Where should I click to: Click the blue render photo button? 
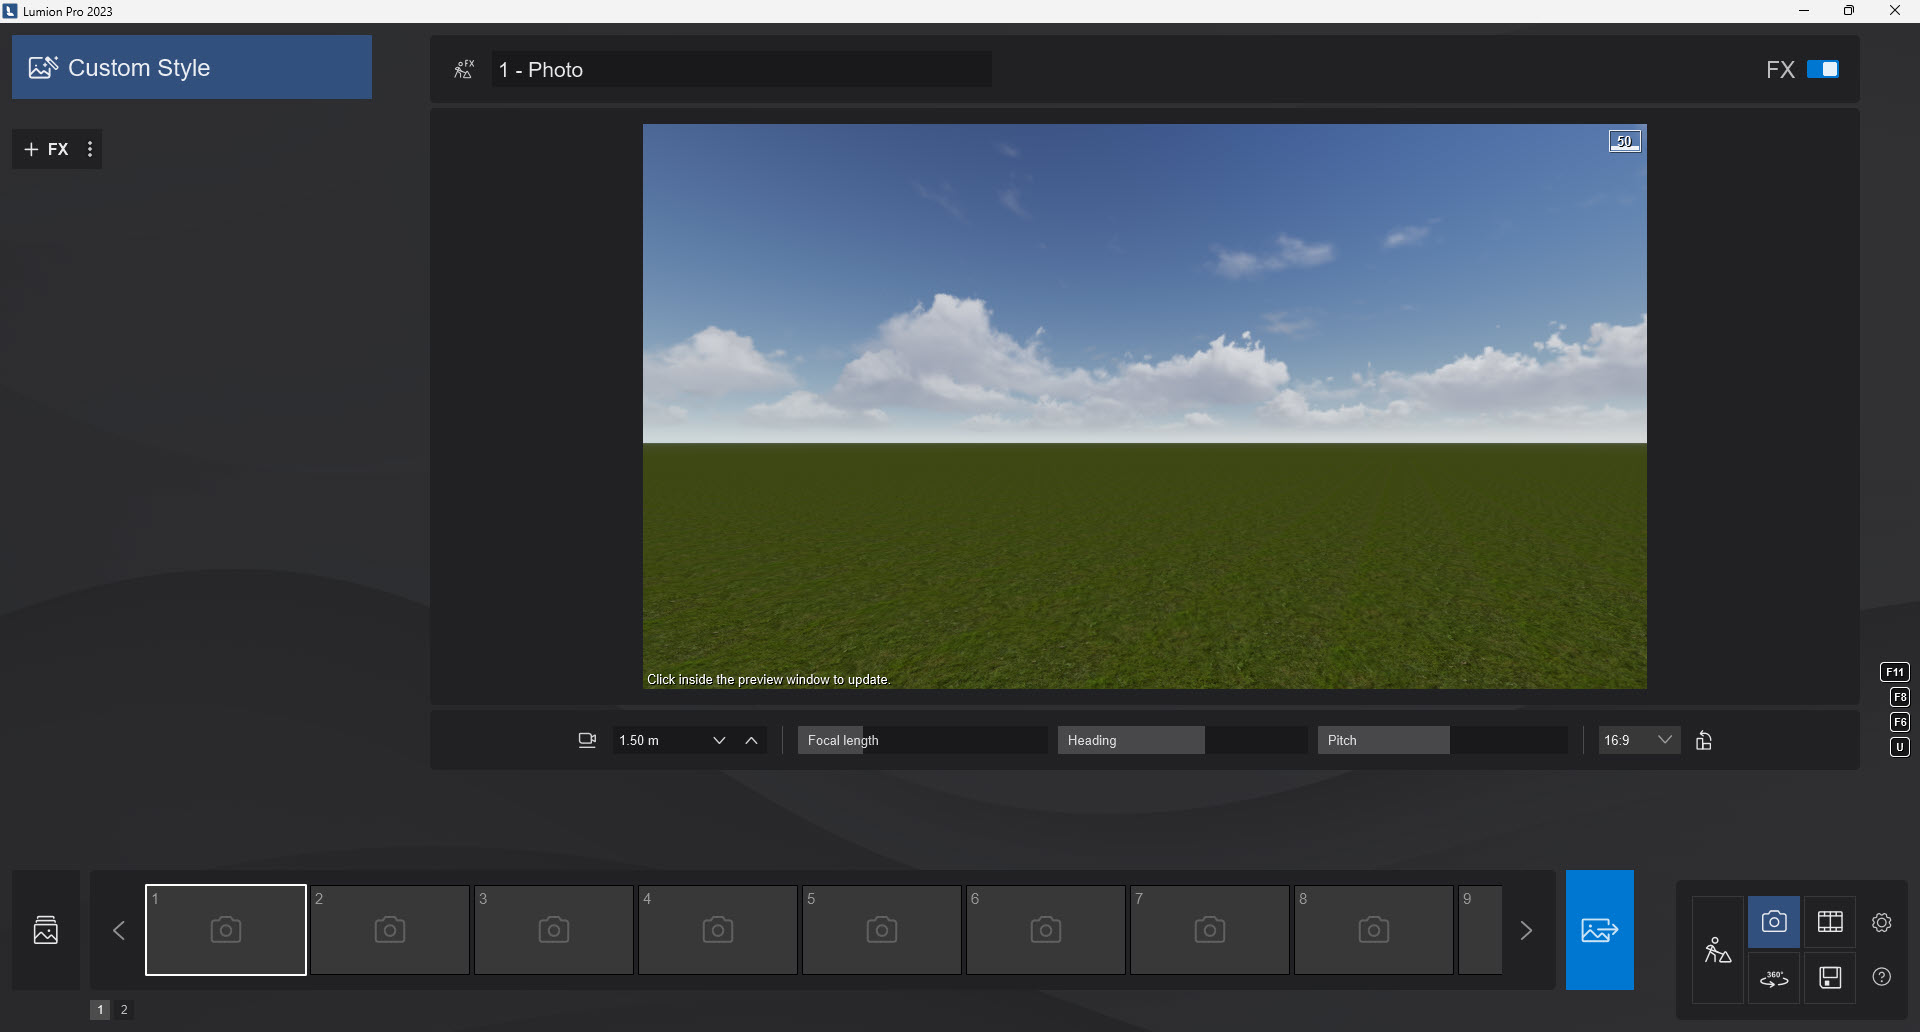click(x=1598, y=929)
